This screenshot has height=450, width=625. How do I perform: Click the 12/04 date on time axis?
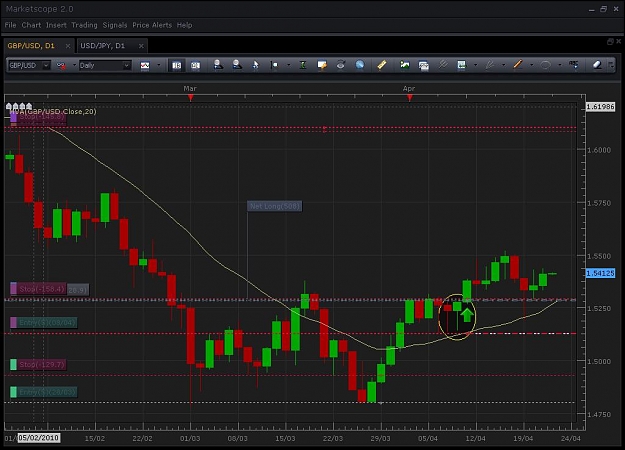476,438
